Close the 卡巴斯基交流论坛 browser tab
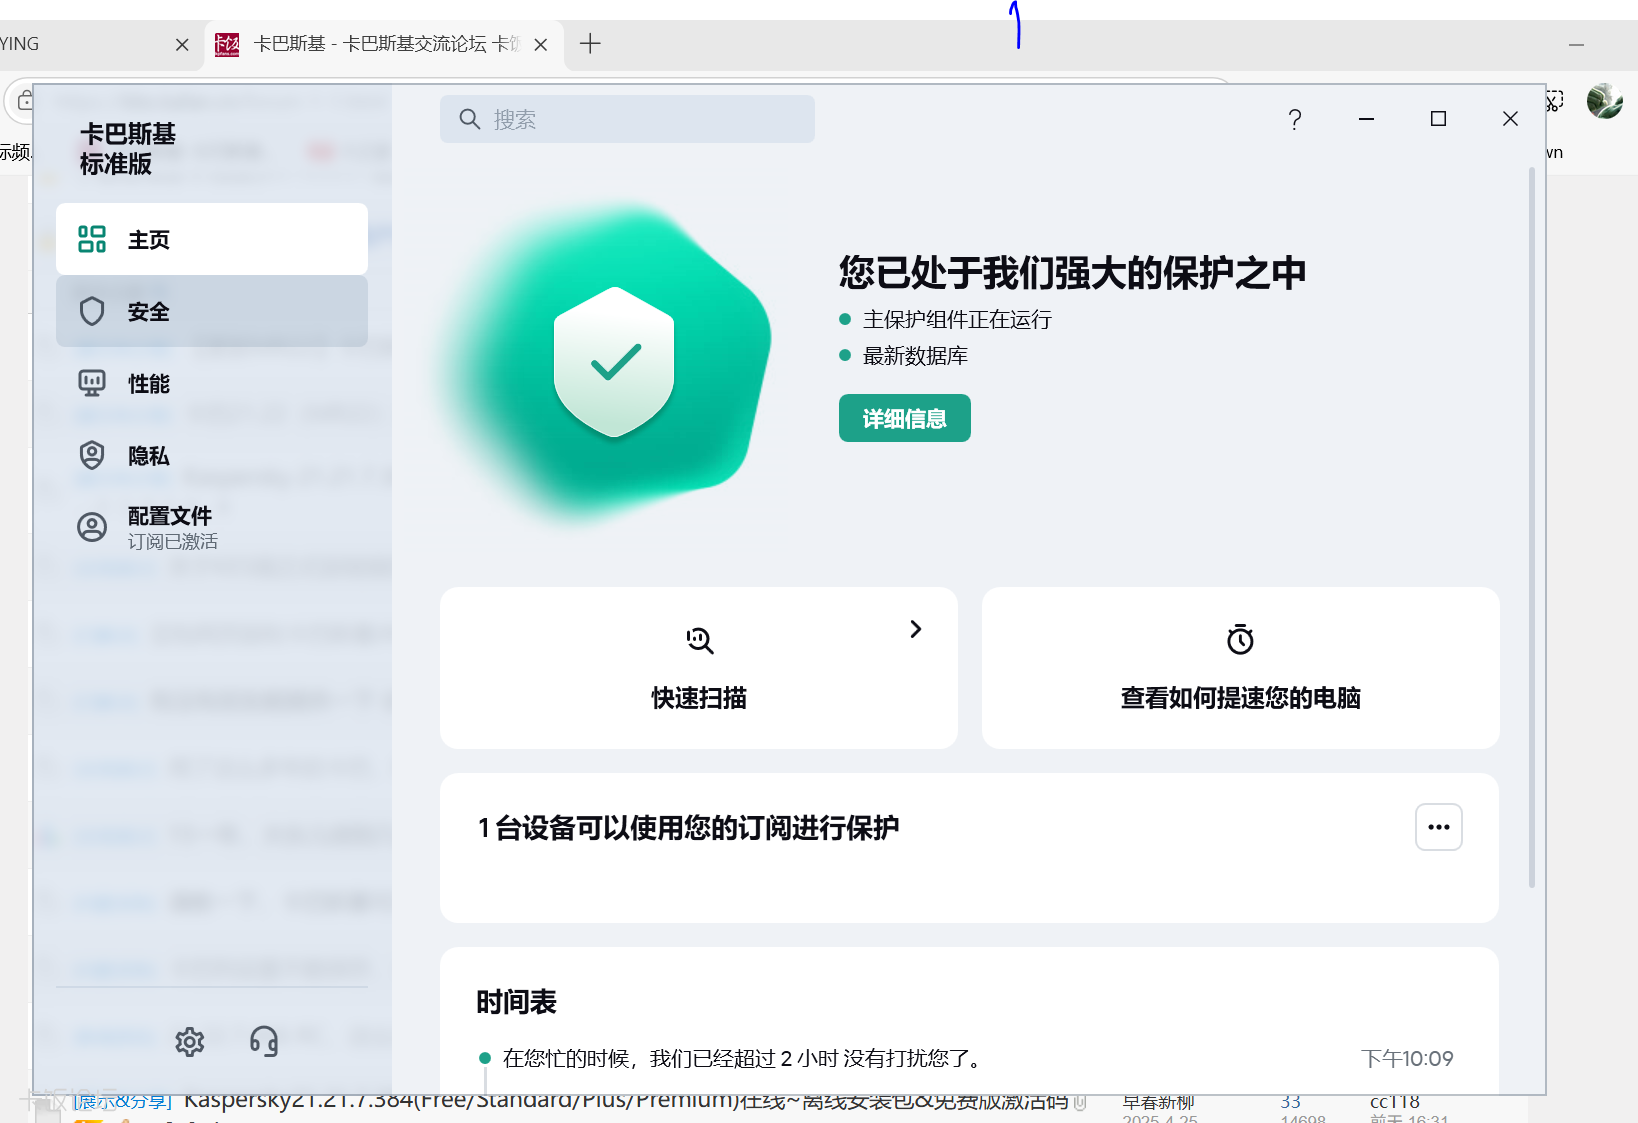 point(541,44)
